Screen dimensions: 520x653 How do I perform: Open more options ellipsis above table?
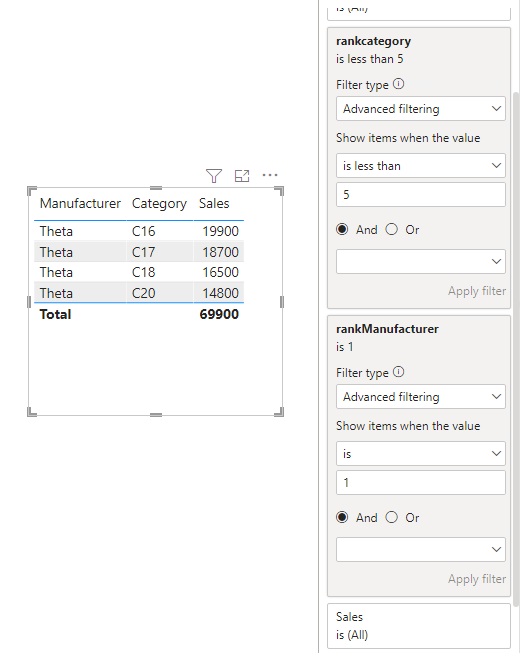coord(270,175)
